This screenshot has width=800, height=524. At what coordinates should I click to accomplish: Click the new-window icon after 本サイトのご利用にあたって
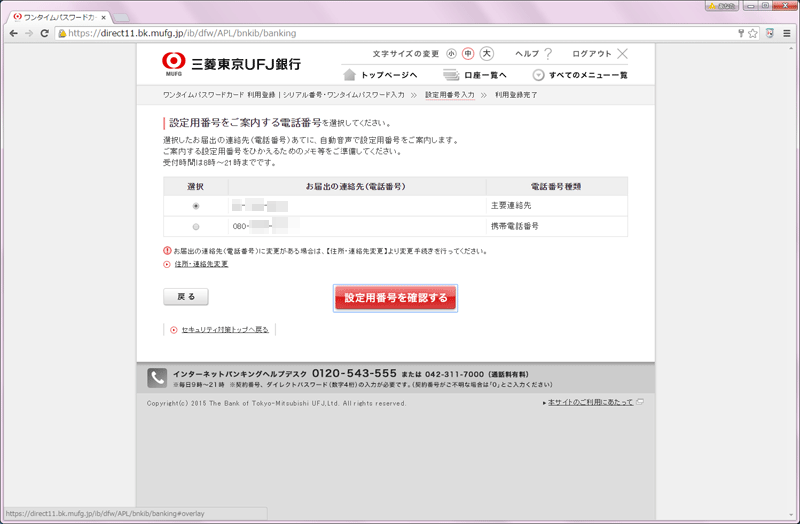(640, 402)
